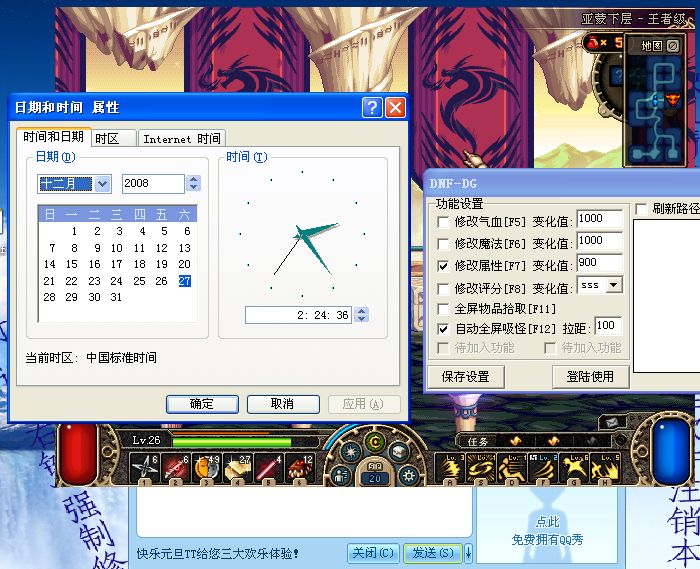Click the blue MP orb
This screenshot has height=569, width=700.
[x=671, y=452]
